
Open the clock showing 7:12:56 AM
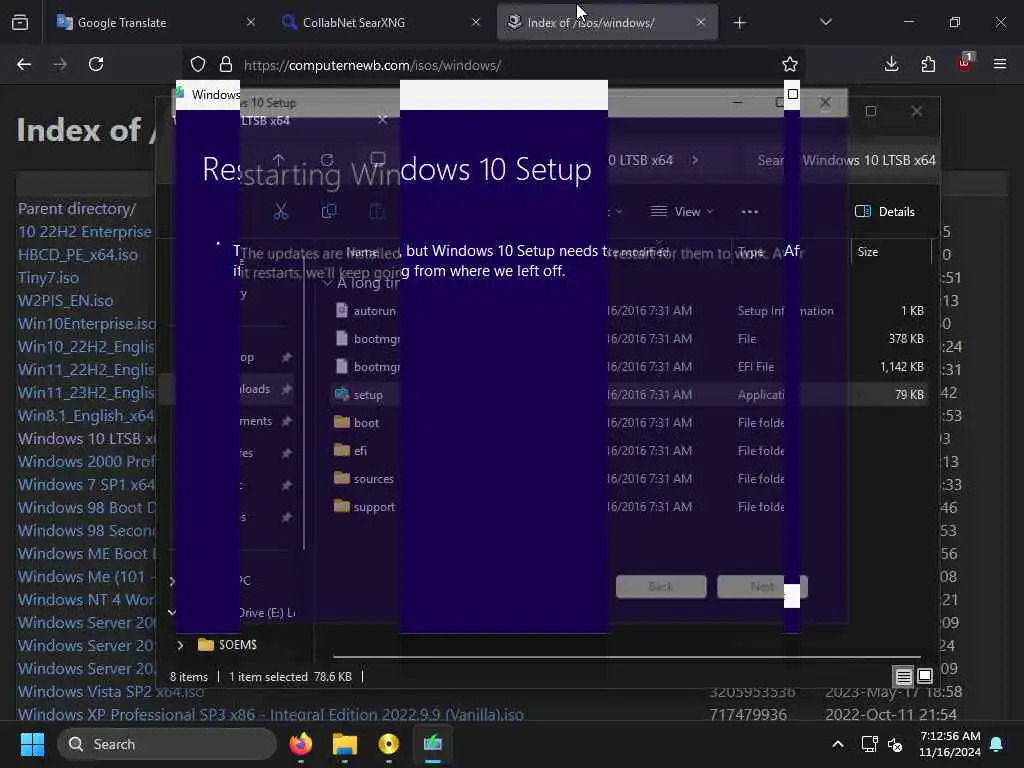[x=950, y=744]
